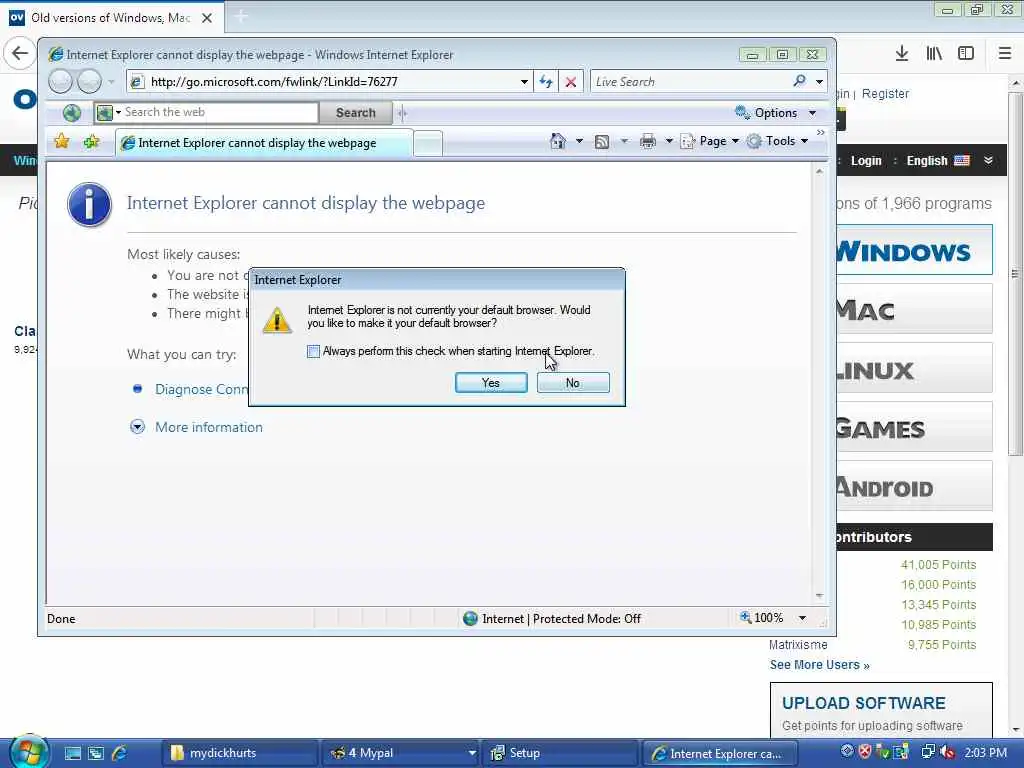Open the Live Search provider dropdown arrow
Viewport: 1024px width, 768px height.
coord(819,82)
